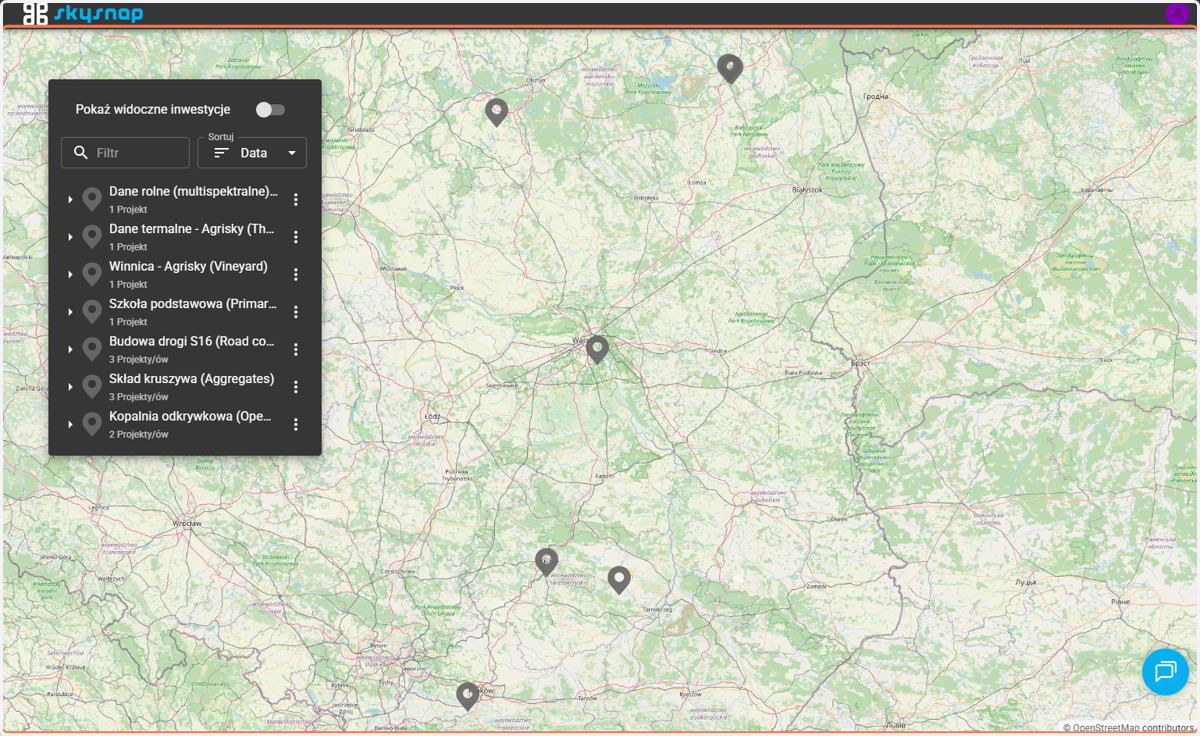Expand the Winnica - Agrisky (Vineyard) investment

(x=70, y=275)
